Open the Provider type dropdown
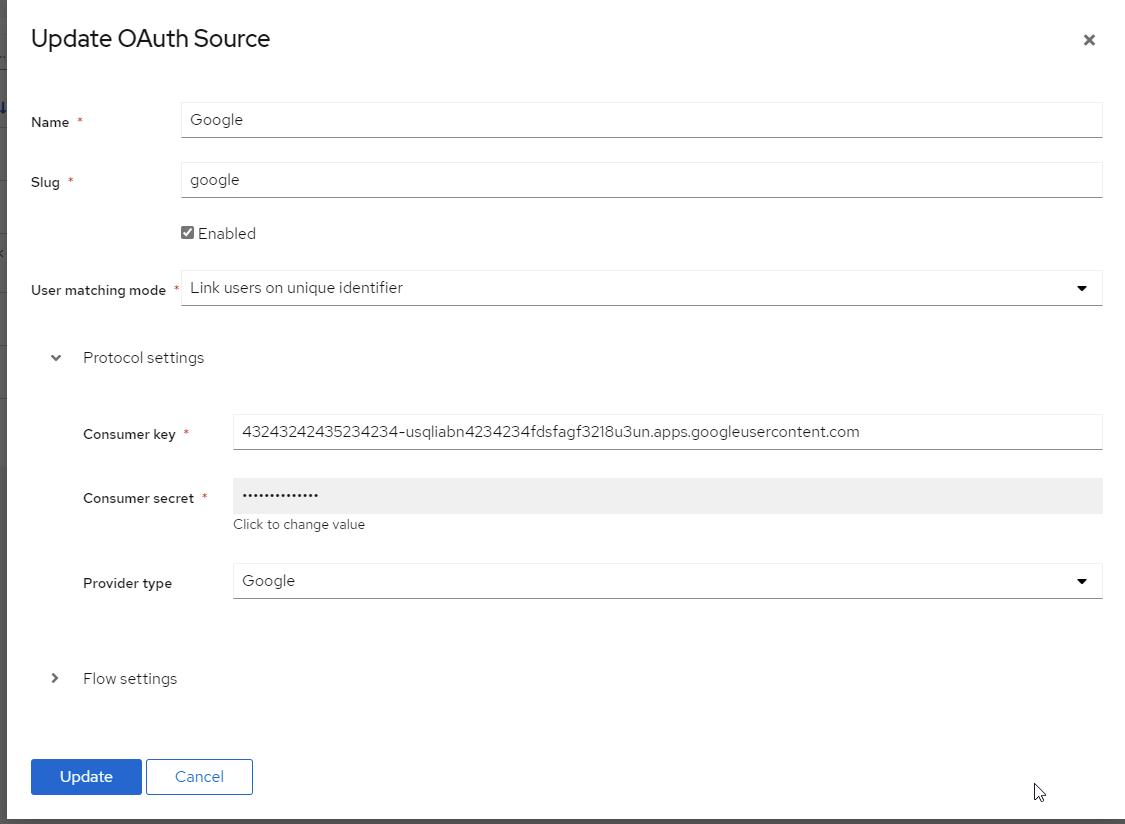 coord(668,580)
